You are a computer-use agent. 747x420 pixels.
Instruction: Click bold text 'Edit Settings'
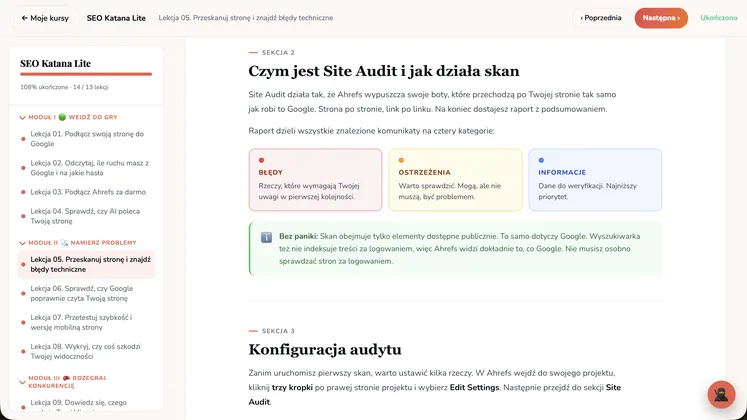(474, 388)
